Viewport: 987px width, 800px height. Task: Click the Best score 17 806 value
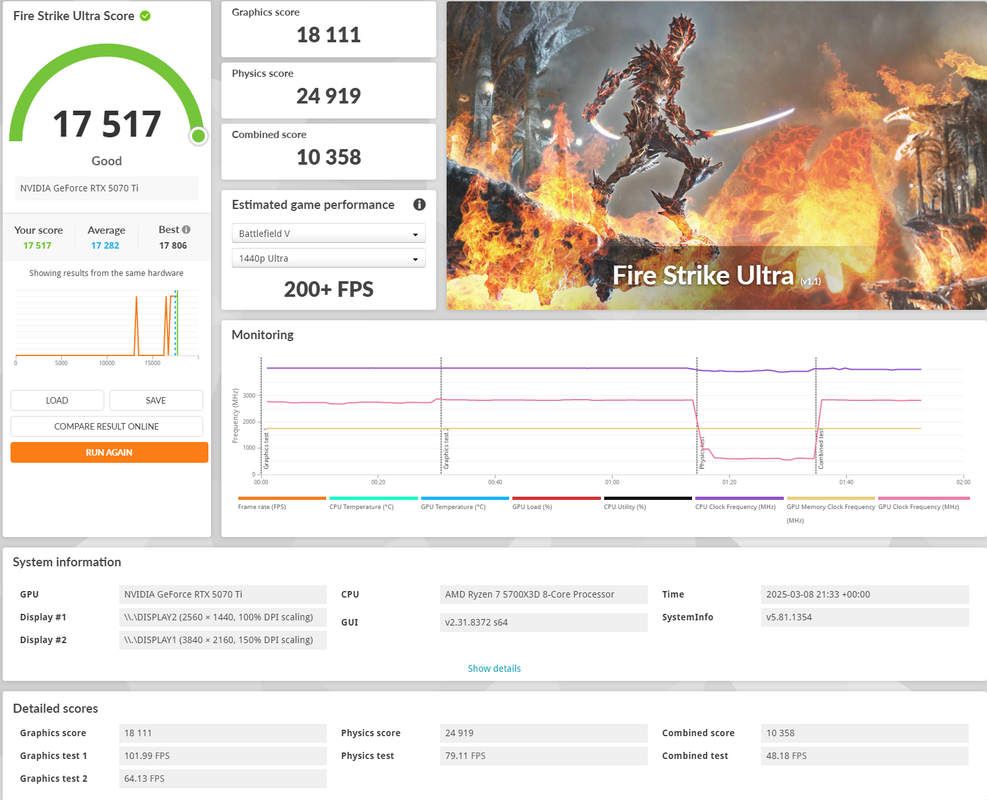173,245
